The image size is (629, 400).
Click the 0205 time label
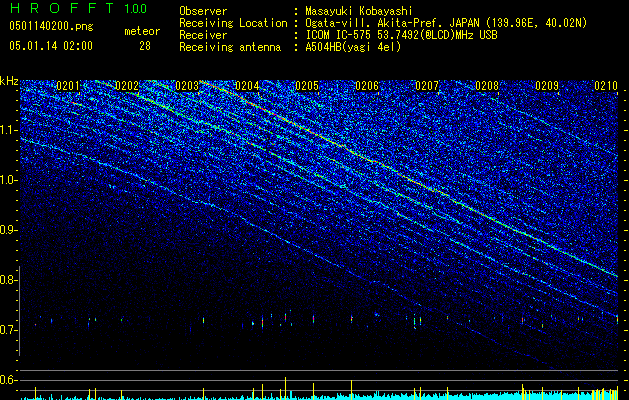pos(307,86)
